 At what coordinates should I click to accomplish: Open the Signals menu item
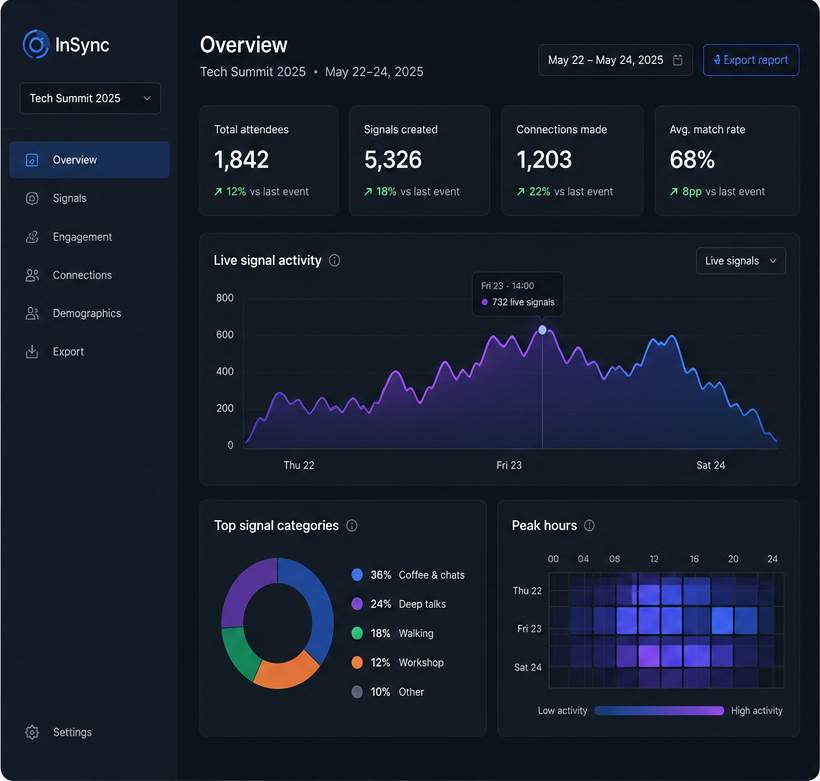89,198
